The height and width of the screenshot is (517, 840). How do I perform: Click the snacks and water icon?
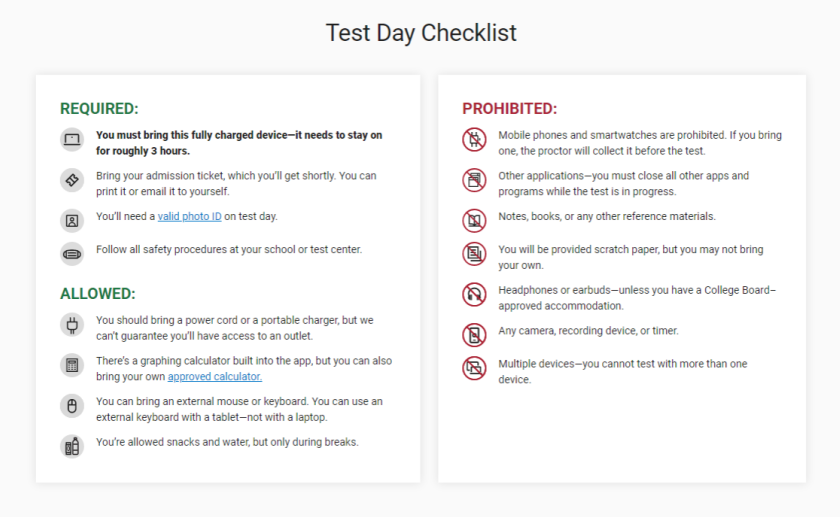pyautogui.click(x=72, y=446)
